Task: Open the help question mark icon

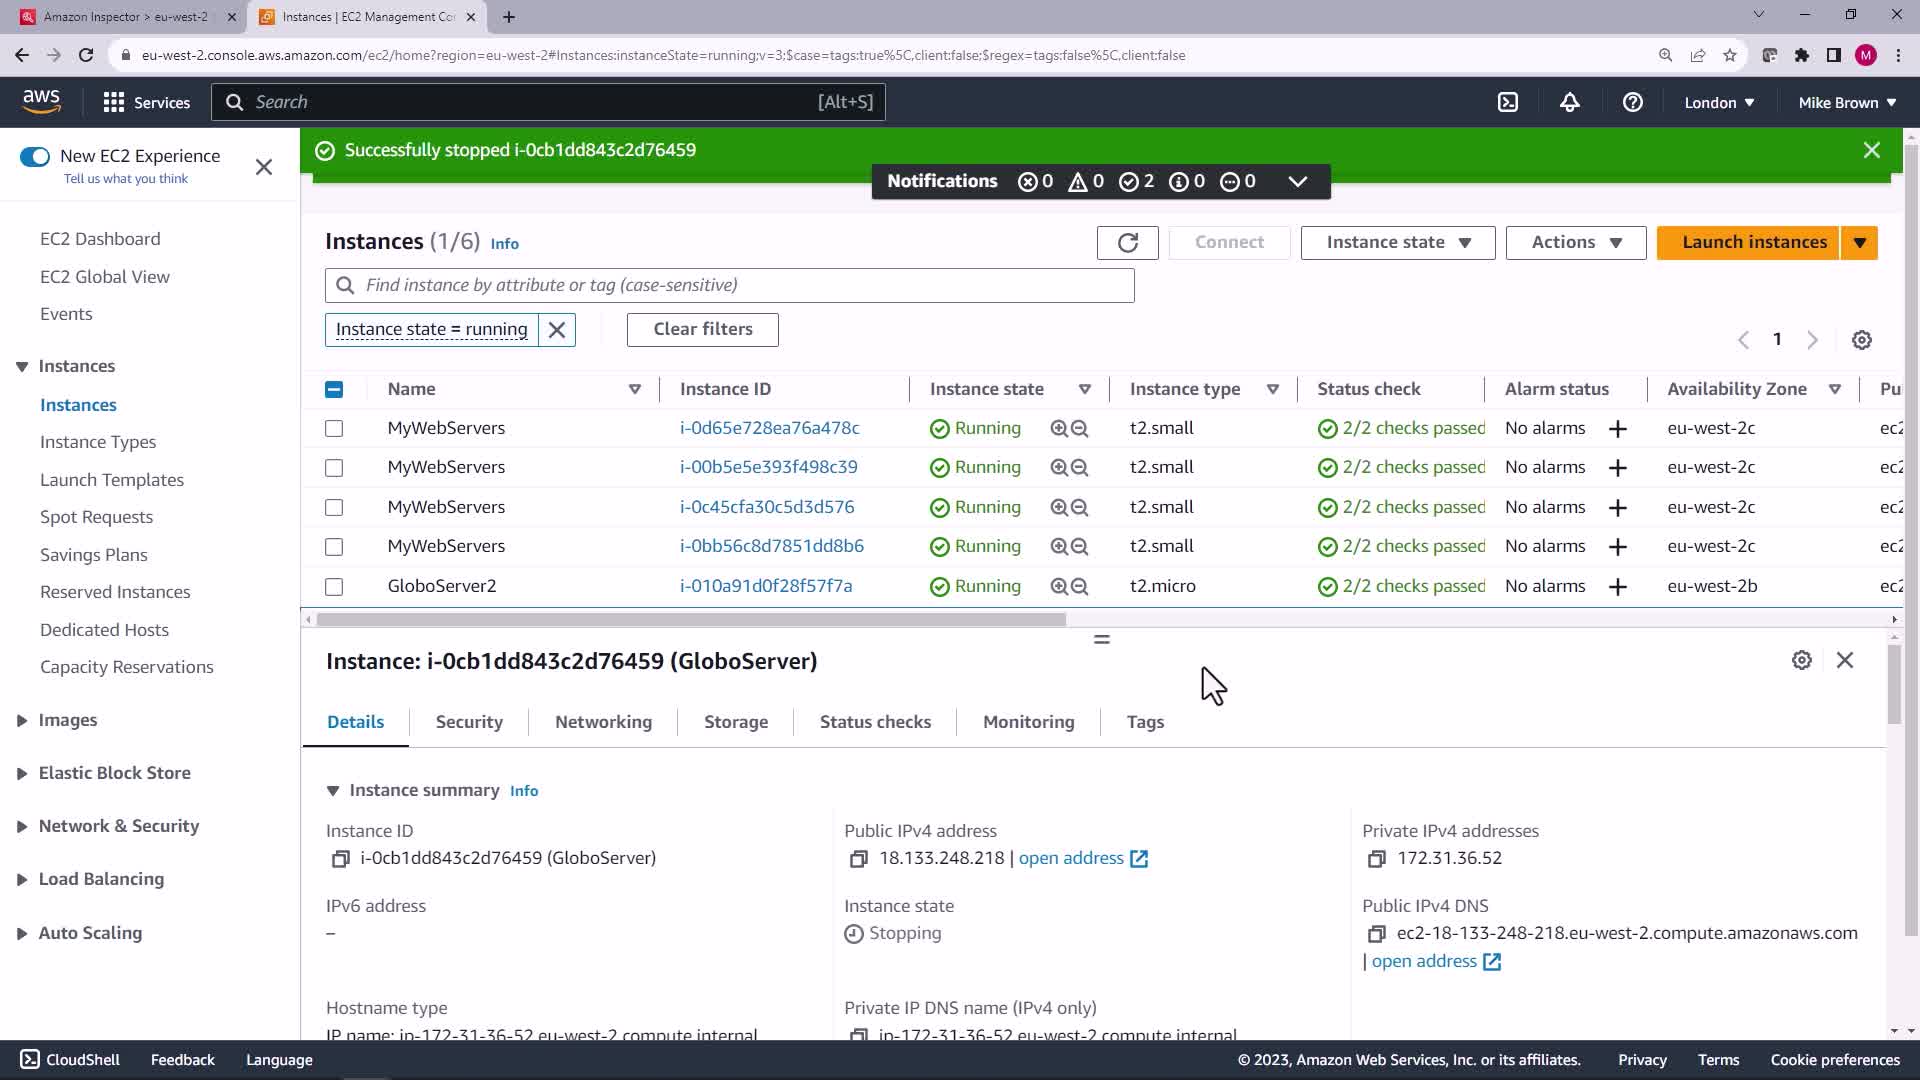Action: coord(1632,102)
